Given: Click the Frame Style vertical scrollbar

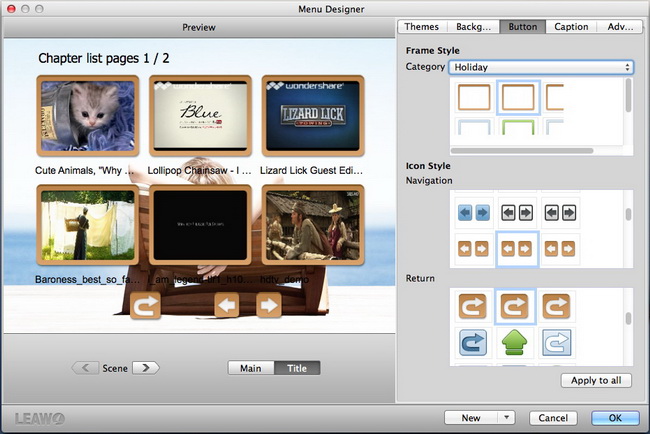Looking at the screenshot, I should 628,95.
